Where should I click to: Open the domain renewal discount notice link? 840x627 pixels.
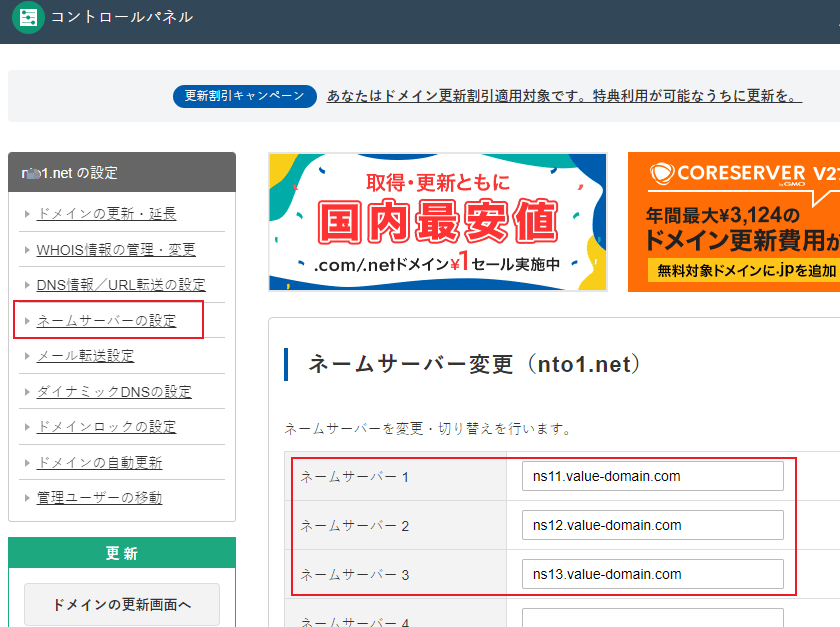click(x=564, y=96)
